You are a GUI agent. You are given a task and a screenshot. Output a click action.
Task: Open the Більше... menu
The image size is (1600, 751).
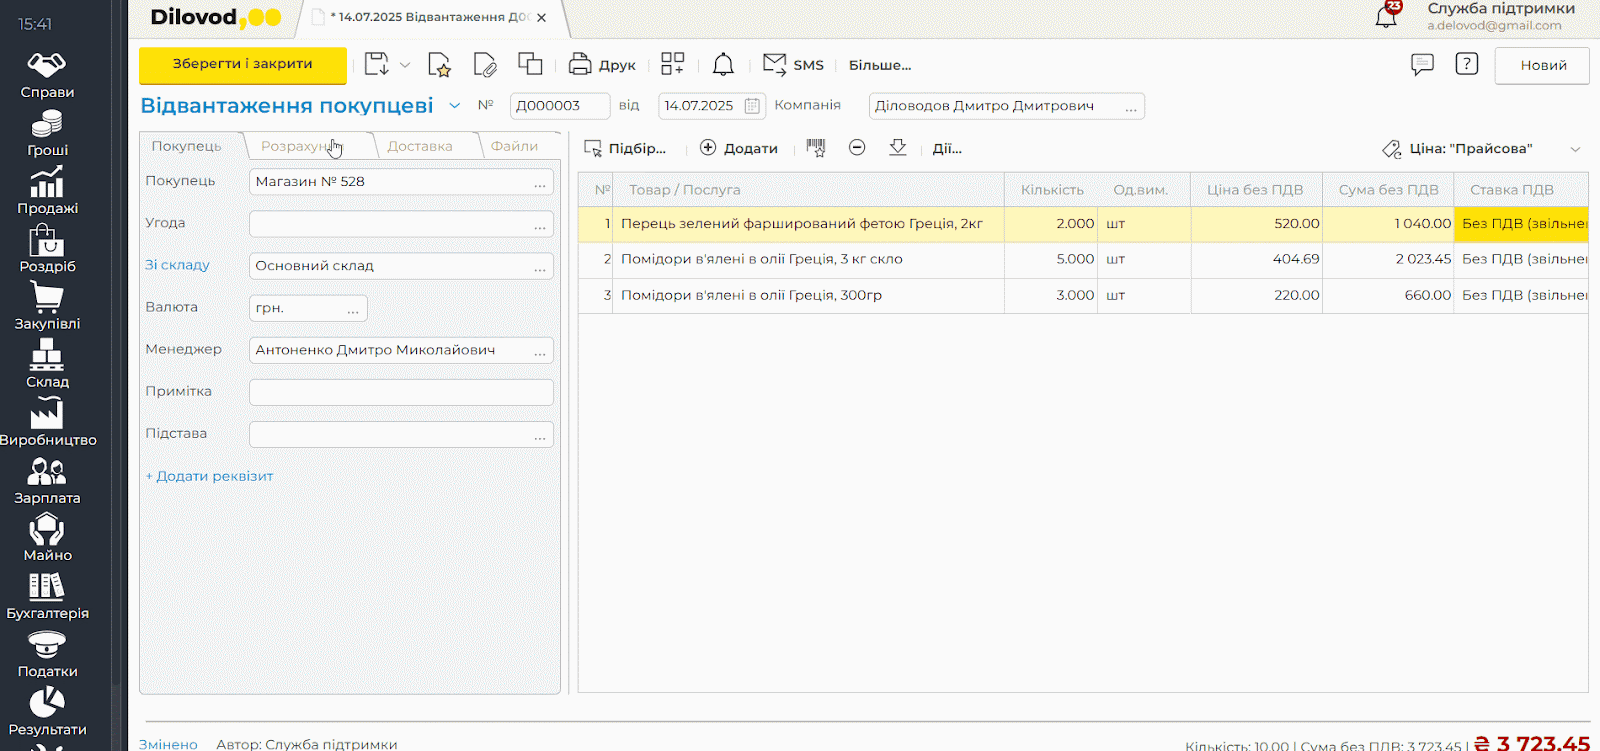(880, 65)
